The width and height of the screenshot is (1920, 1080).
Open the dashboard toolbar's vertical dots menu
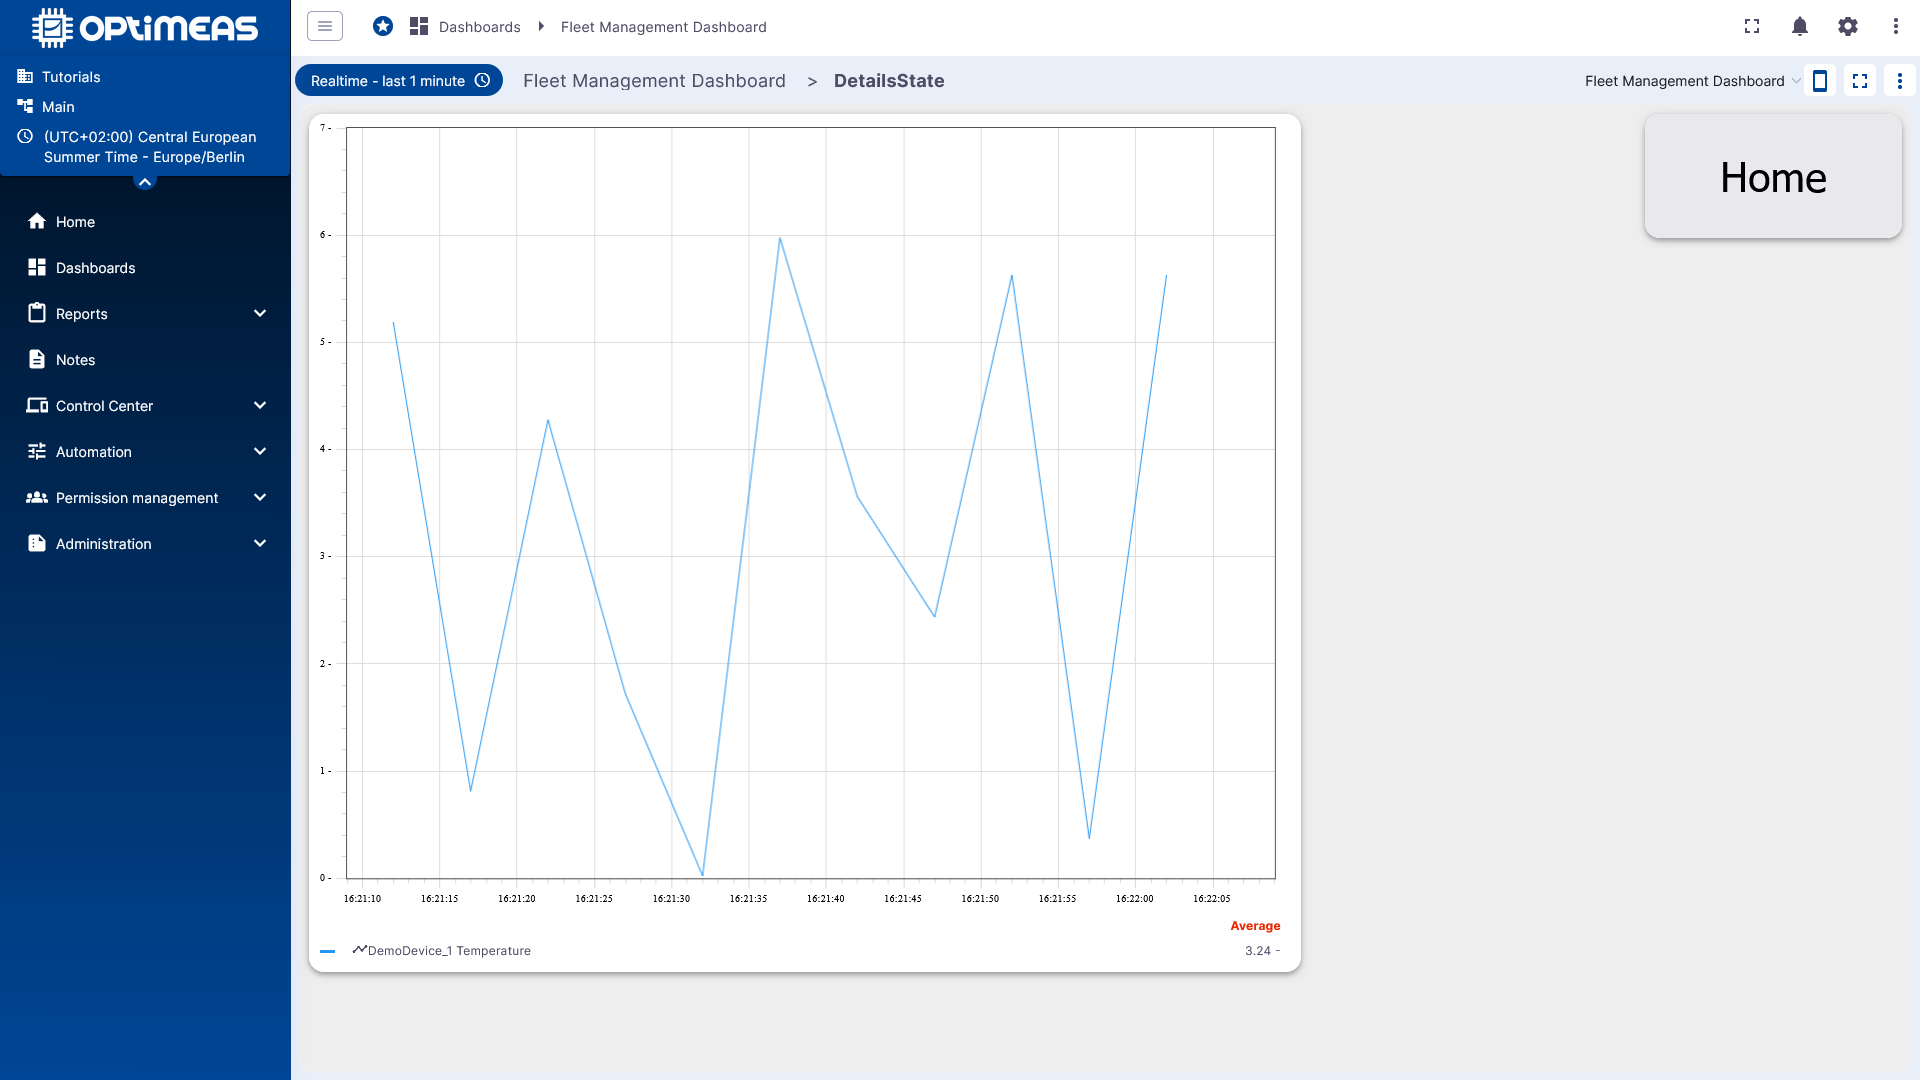coord(1900,81)
